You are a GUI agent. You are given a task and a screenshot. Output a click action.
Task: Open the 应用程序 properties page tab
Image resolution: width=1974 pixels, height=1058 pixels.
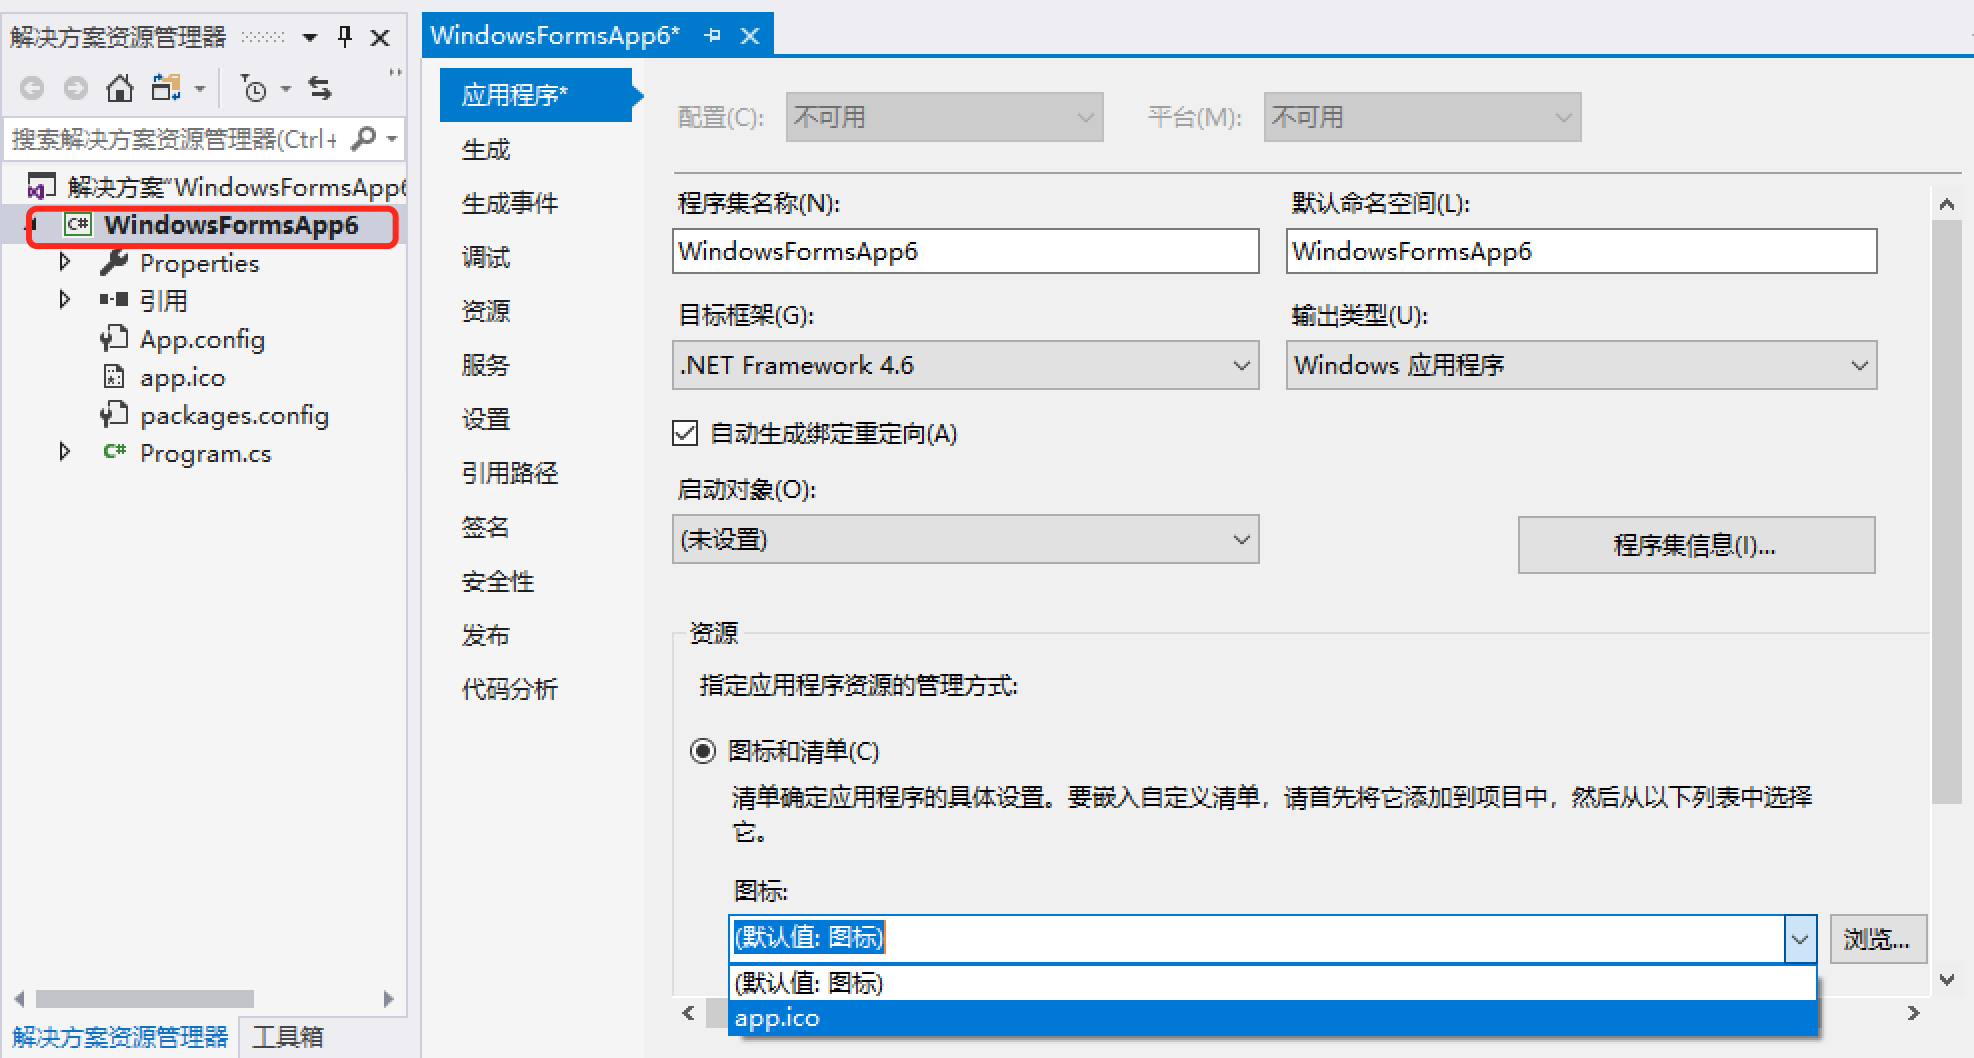536,95
